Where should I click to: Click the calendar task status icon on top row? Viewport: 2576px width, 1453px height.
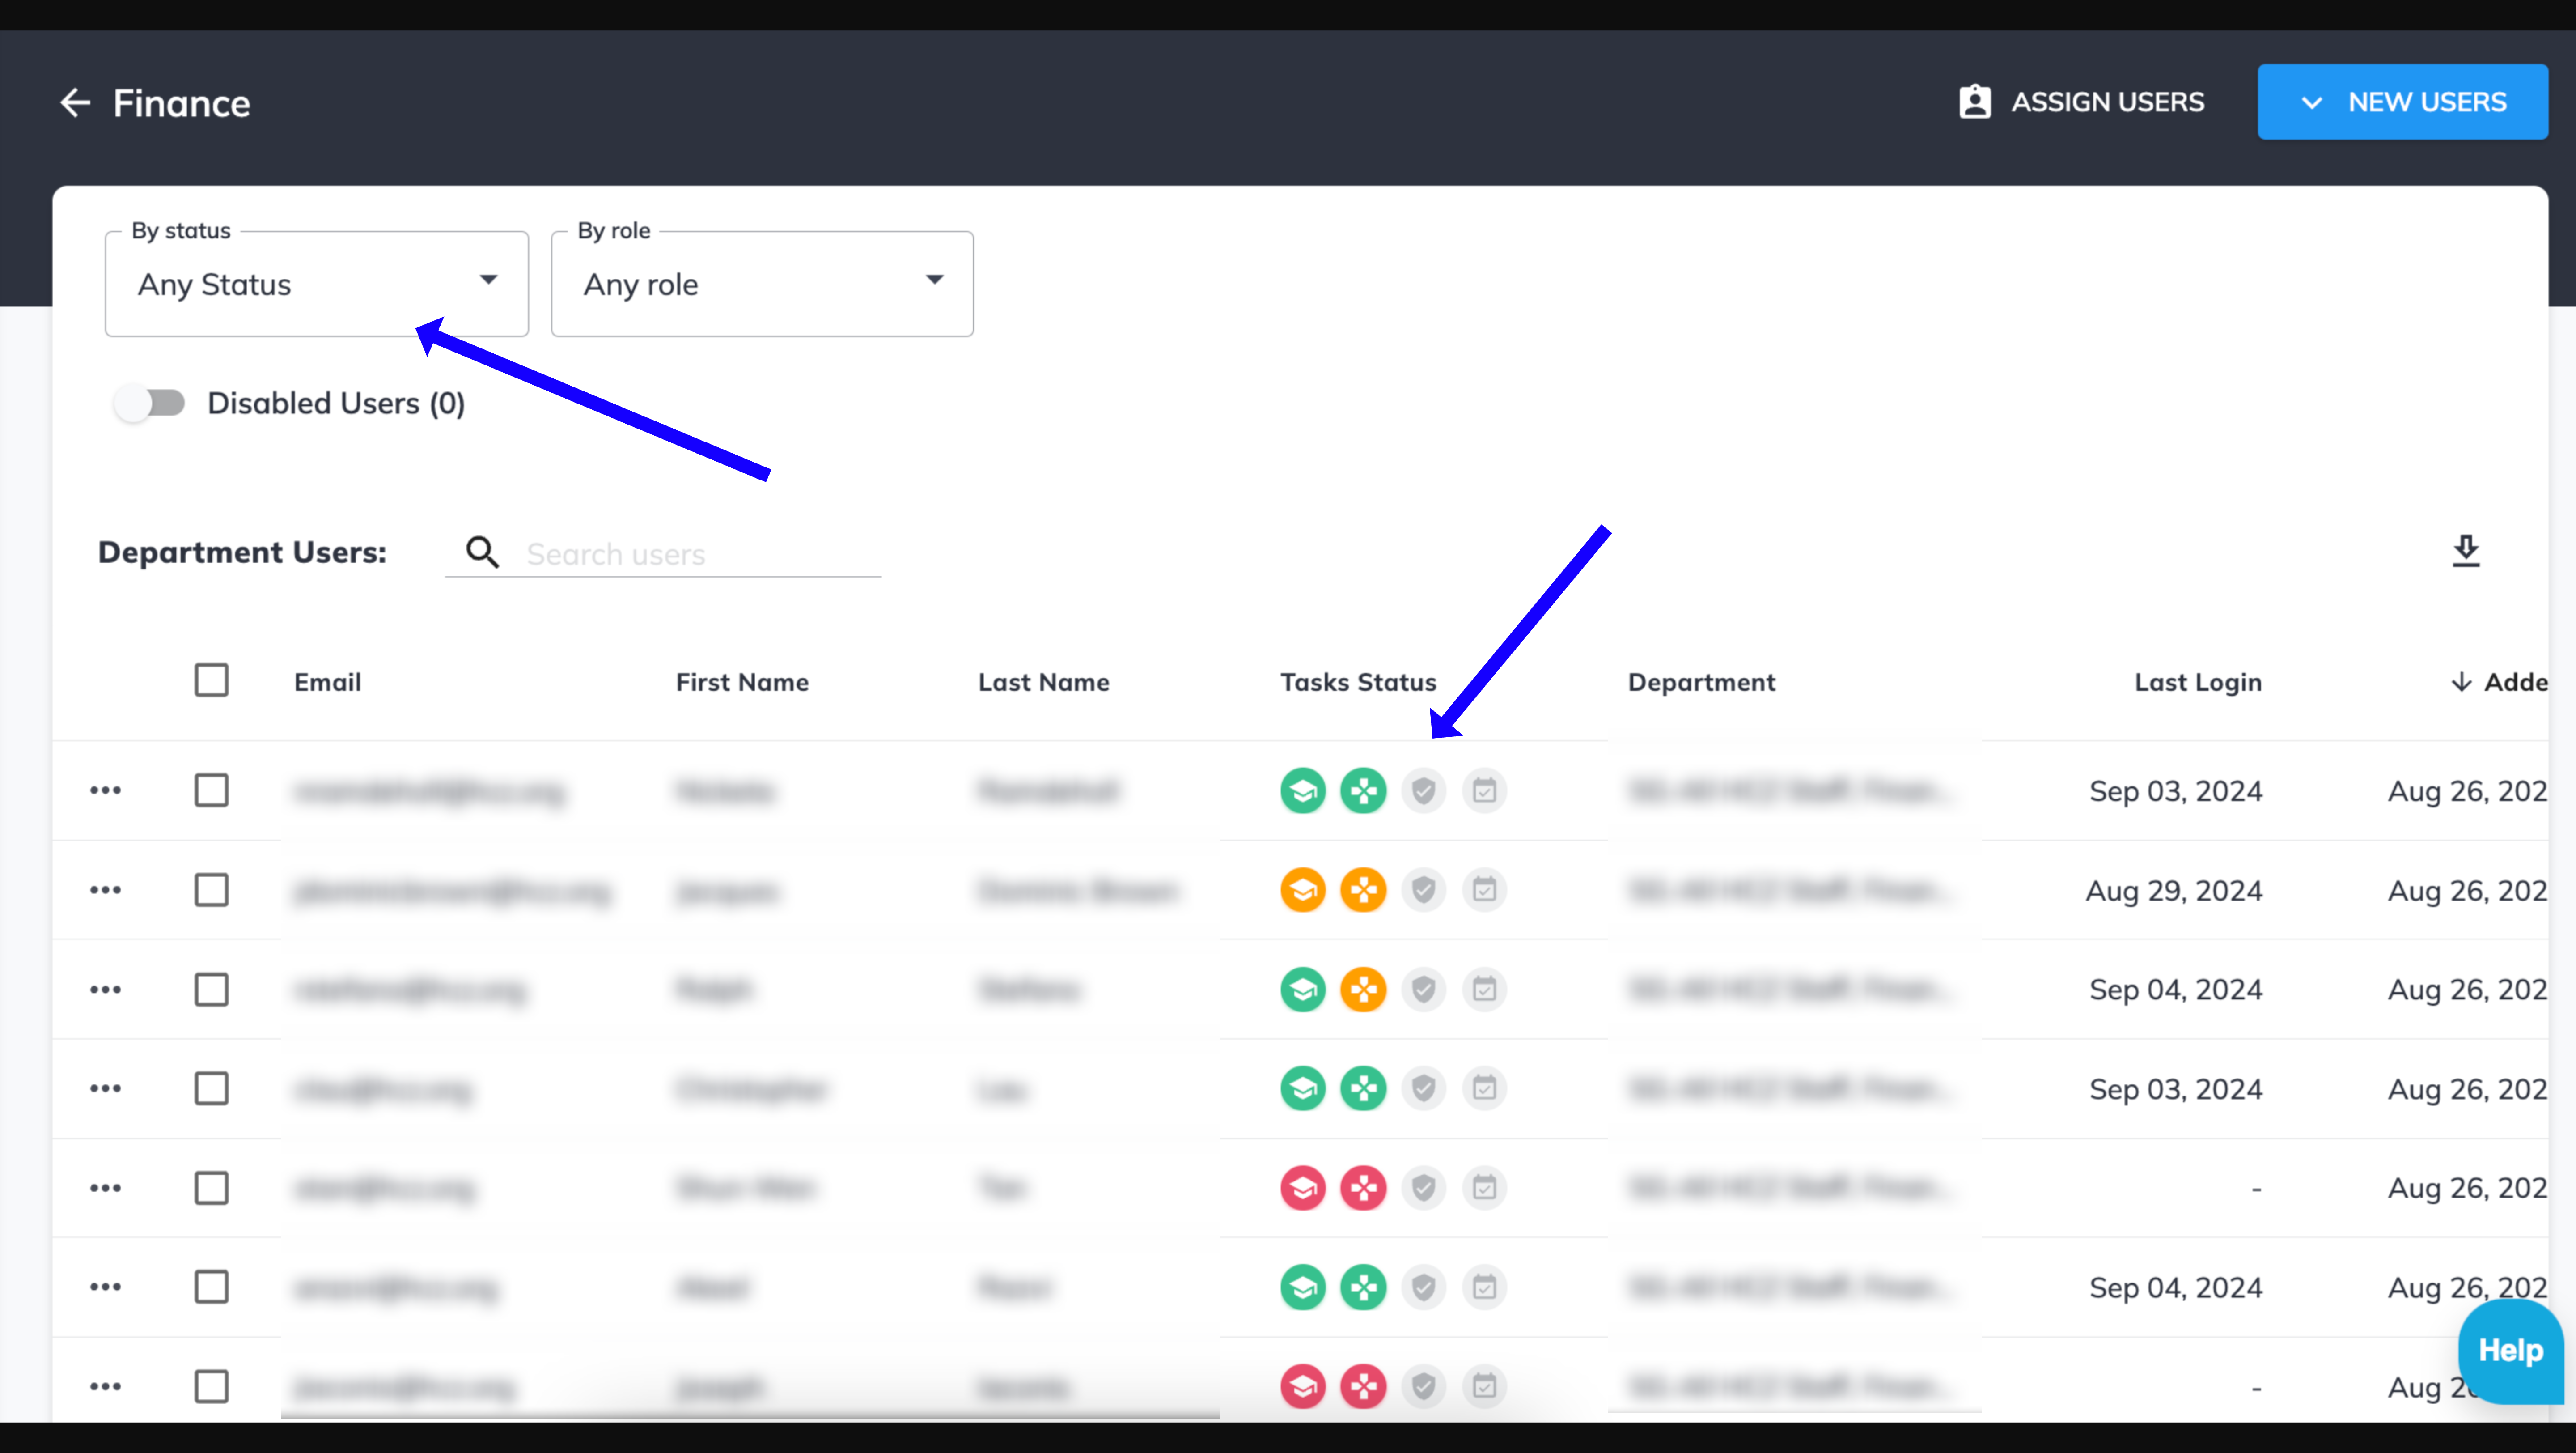[1484, 790]
